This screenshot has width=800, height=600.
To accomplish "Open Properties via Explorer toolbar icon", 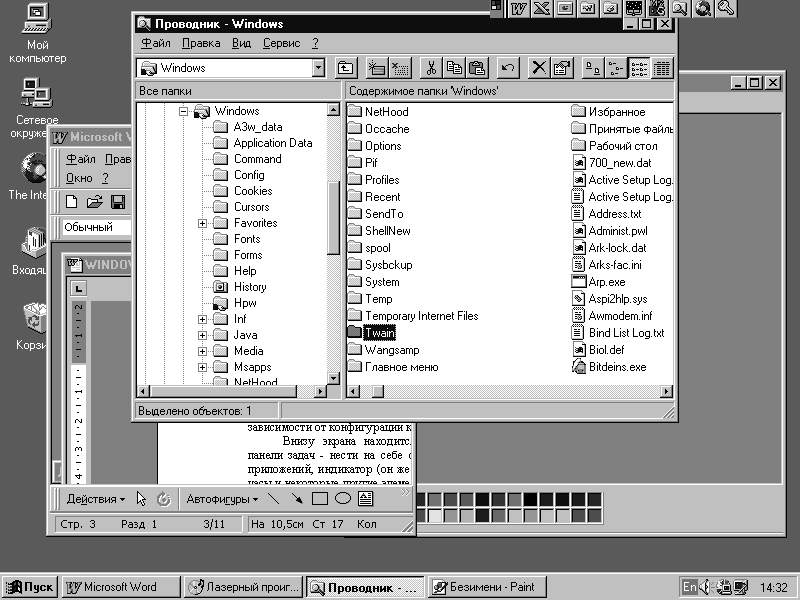I will click(562, 68).
